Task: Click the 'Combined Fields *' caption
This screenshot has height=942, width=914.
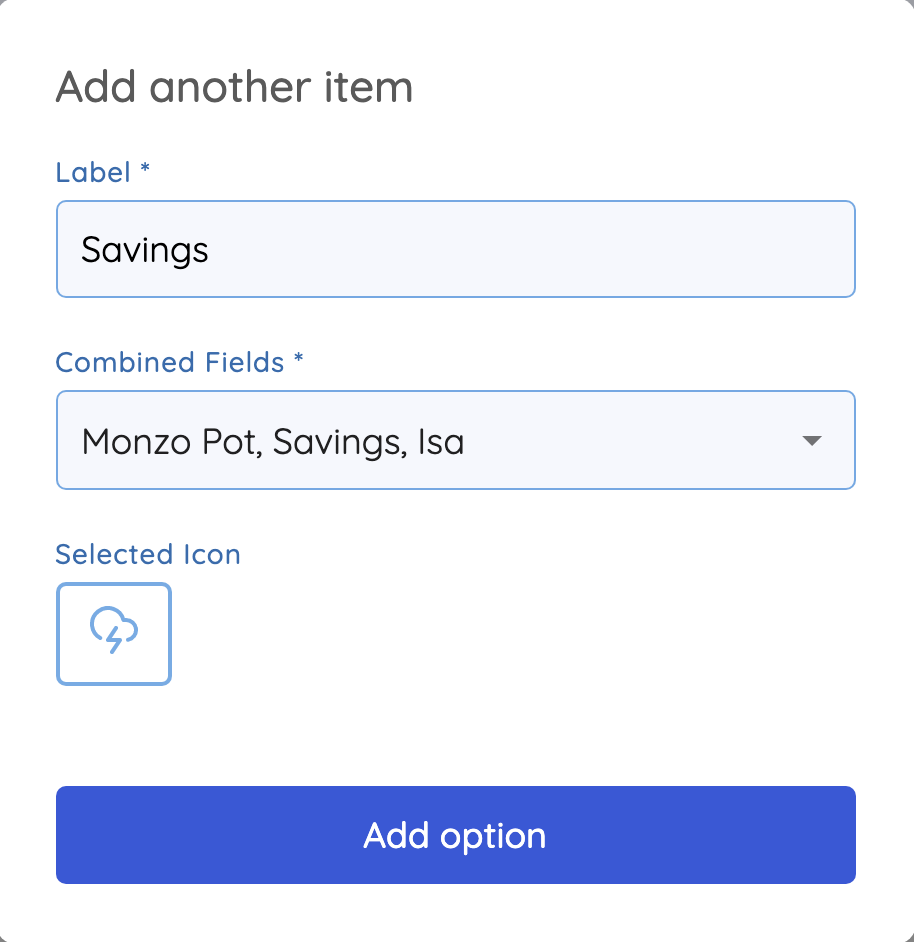Action: click(180, 362)
